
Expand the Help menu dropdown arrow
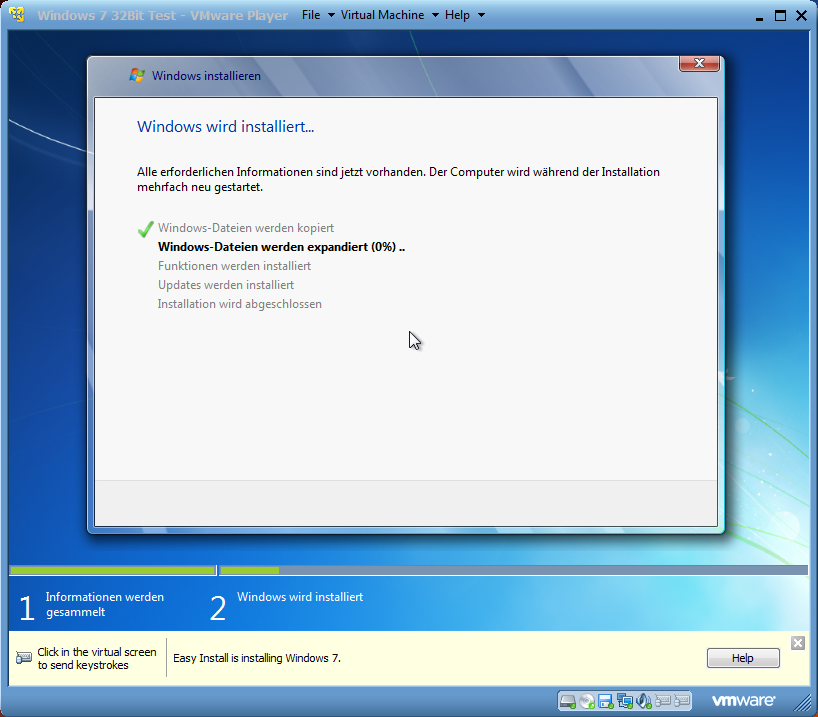[x=482, y=15]
